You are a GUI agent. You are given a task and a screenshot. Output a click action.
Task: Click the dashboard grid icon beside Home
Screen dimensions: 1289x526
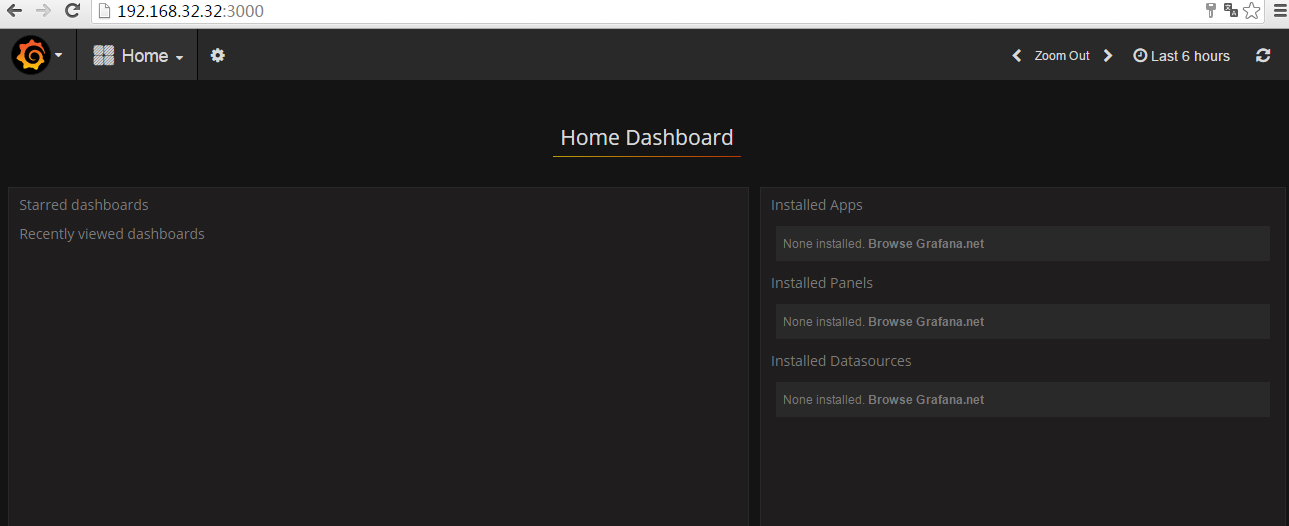[x=104, y=56]
